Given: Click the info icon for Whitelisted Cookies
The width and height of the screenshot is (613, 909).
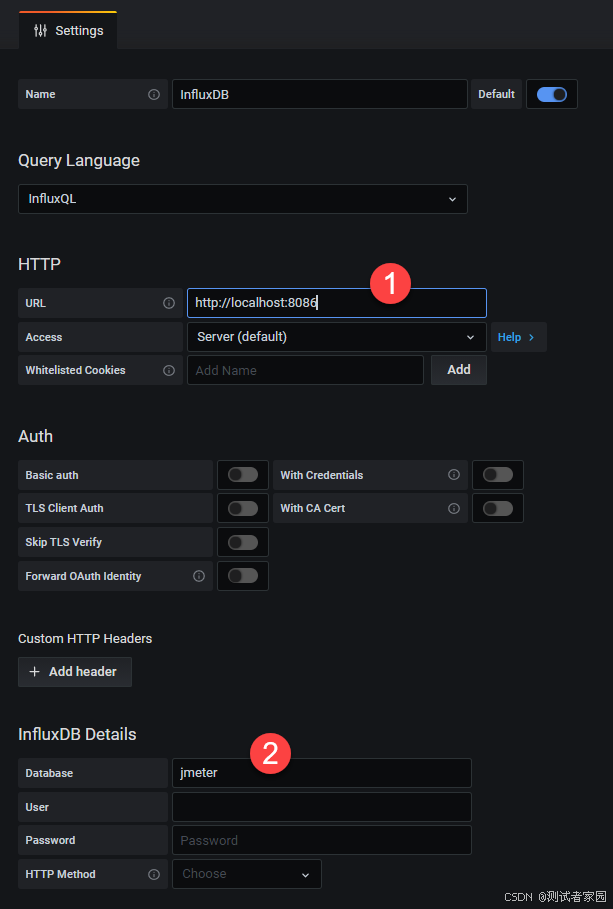Looking at the screenshot, I should 169,370.
